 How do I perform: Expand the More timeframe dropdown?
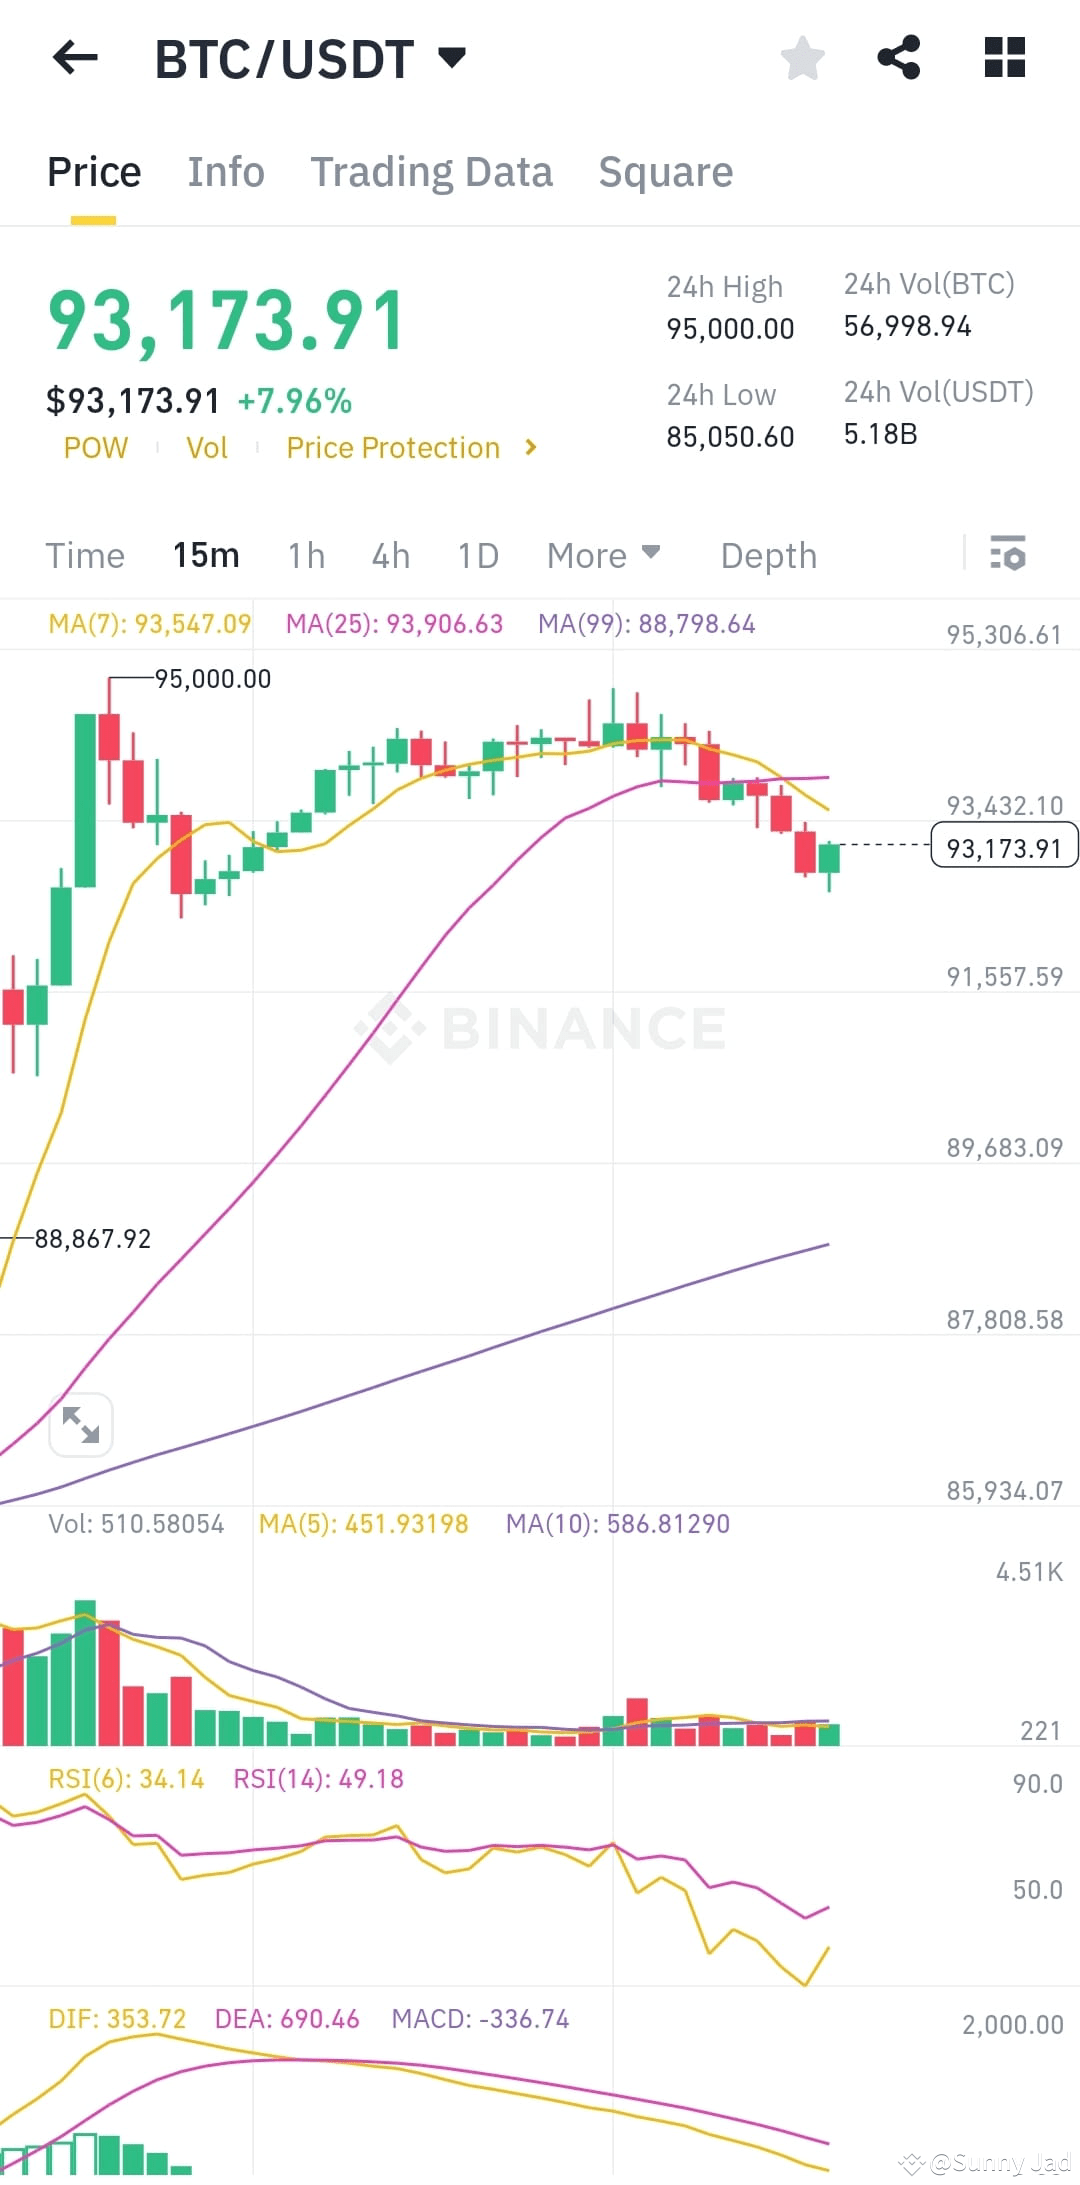click(x=604, y=554)
